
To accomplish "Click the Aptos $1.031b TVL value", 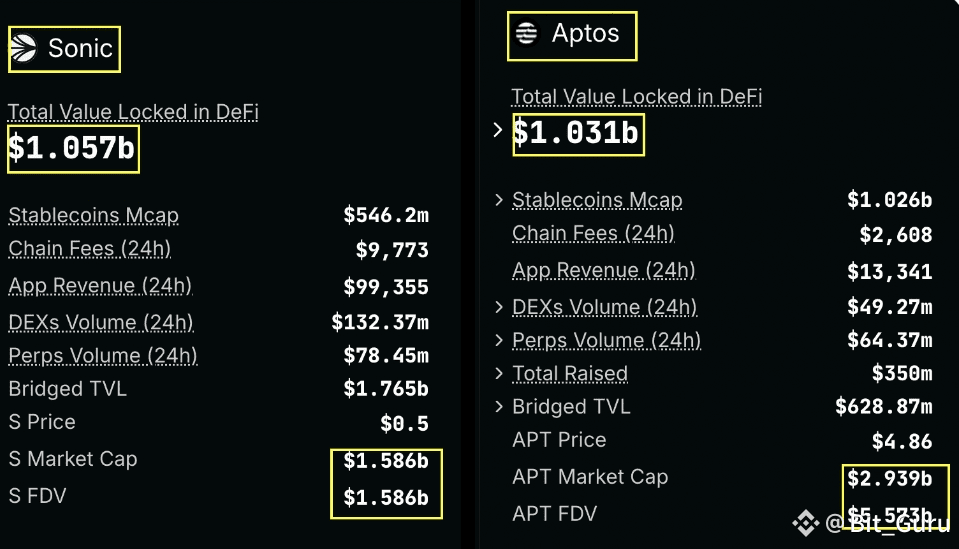I will click(576, 133).
